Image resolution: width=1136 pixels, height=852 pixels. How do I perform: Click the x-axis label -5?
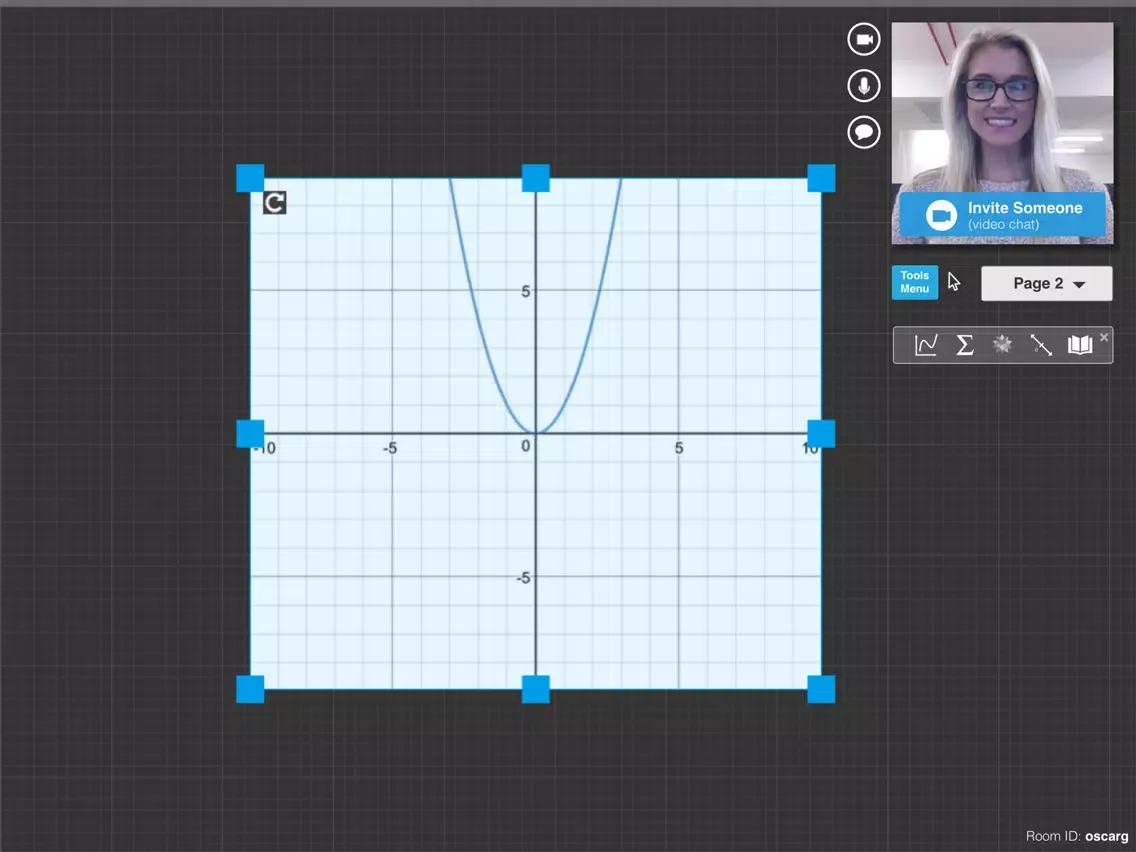point(390,448)
